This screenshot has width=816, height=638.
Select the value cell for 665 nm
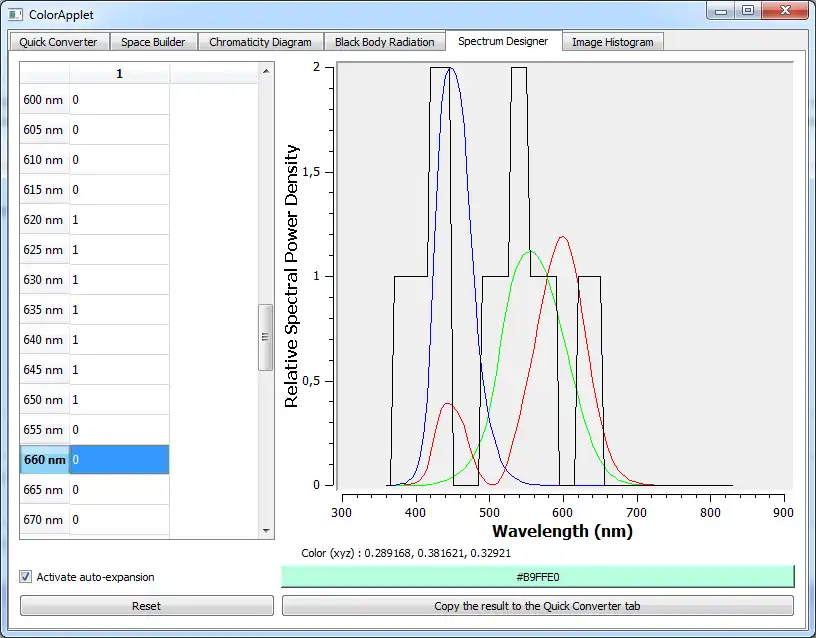(x=120, y=490)
